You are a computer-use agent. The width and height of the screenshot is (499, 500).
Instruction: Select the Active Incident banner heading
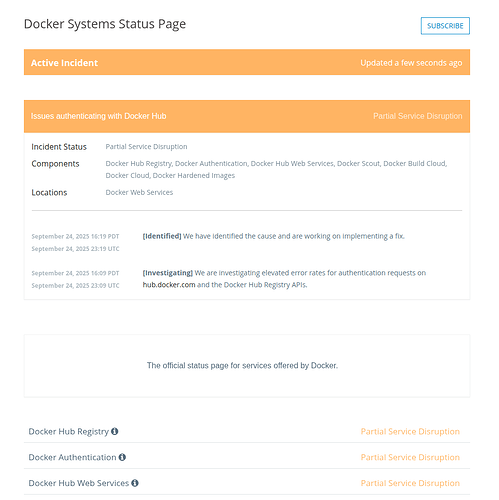click(64, 63)
